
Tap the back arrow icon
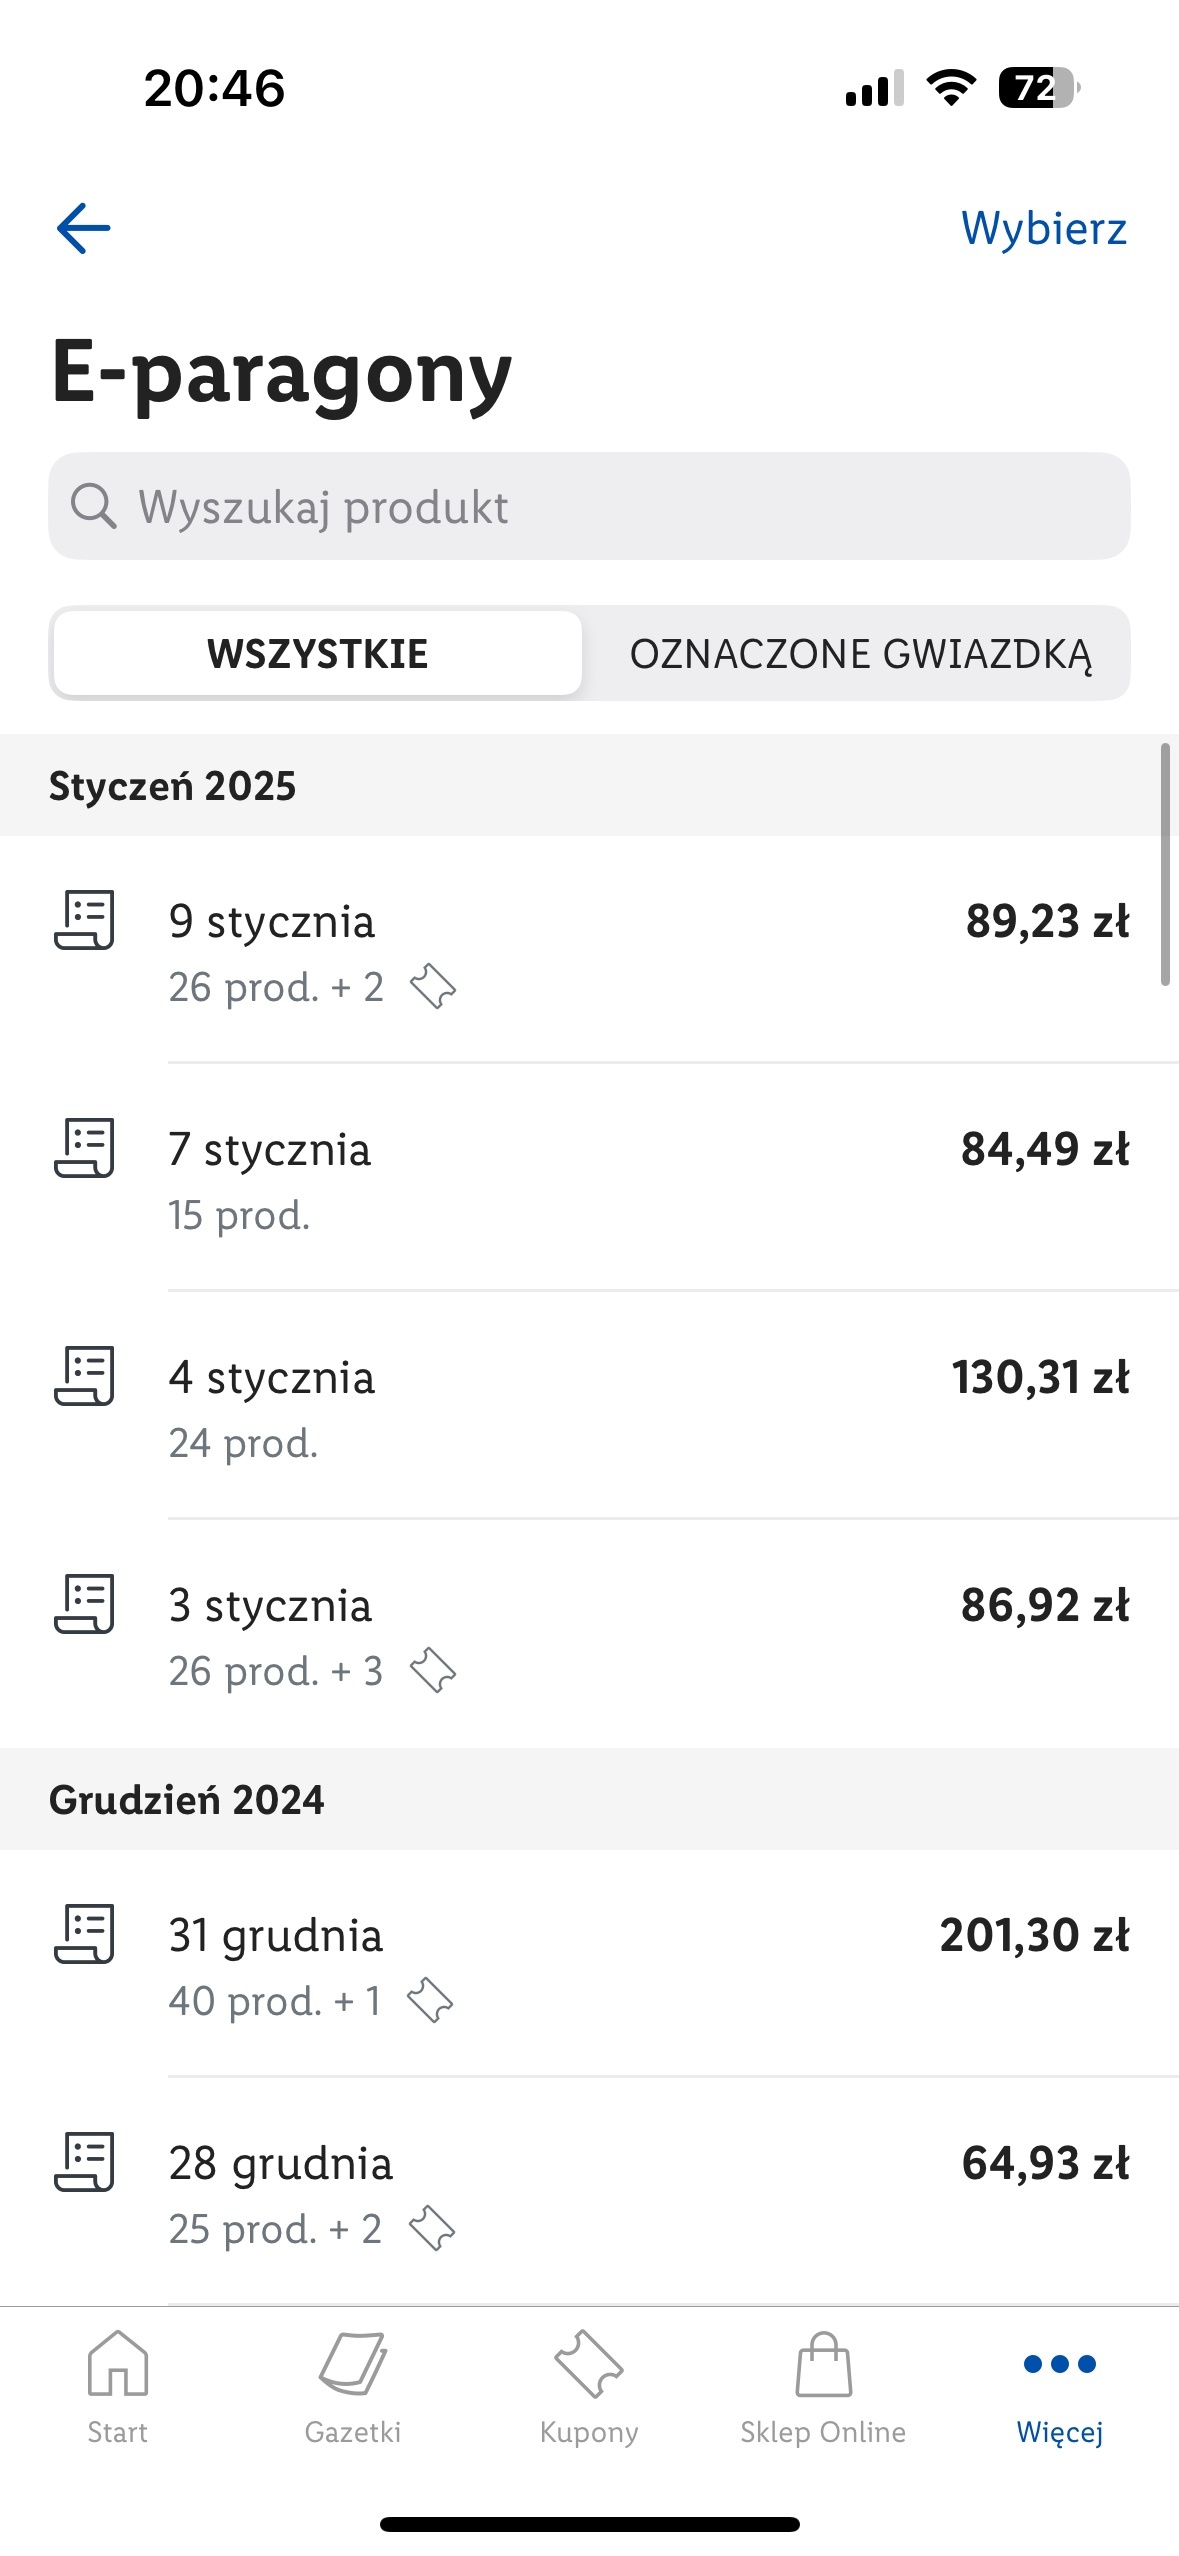pyautogui.click(x=84, y=228)
